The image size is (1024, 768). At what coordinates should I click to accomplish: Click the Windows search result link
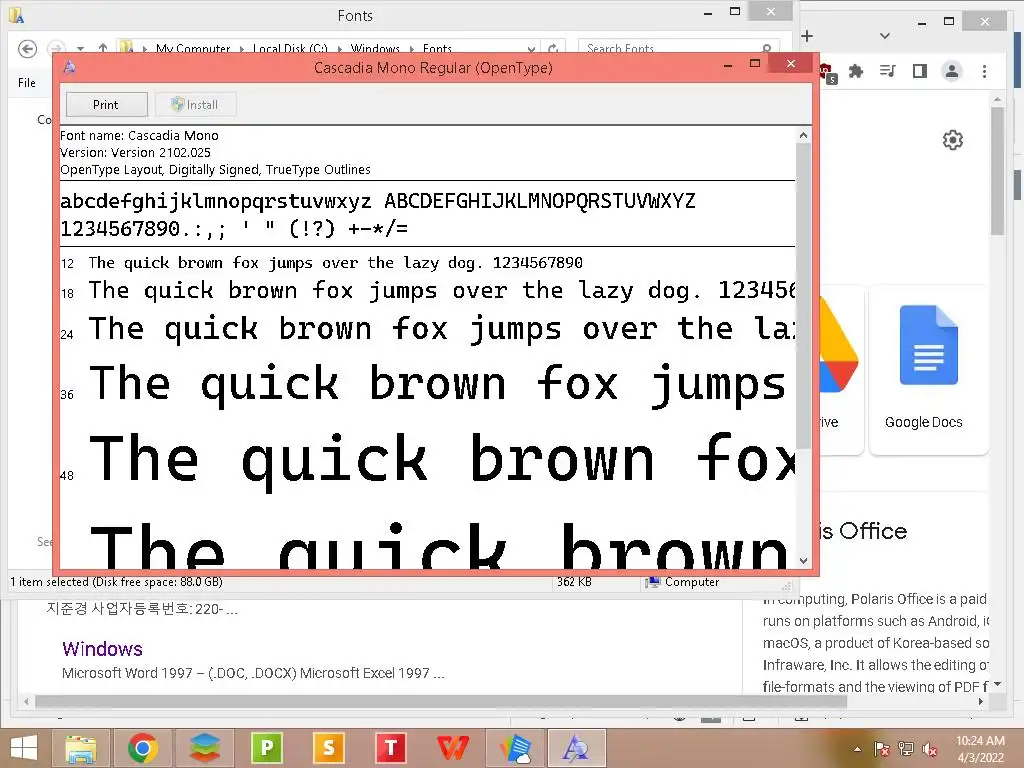pyautogui.click(x=103, y=648)
